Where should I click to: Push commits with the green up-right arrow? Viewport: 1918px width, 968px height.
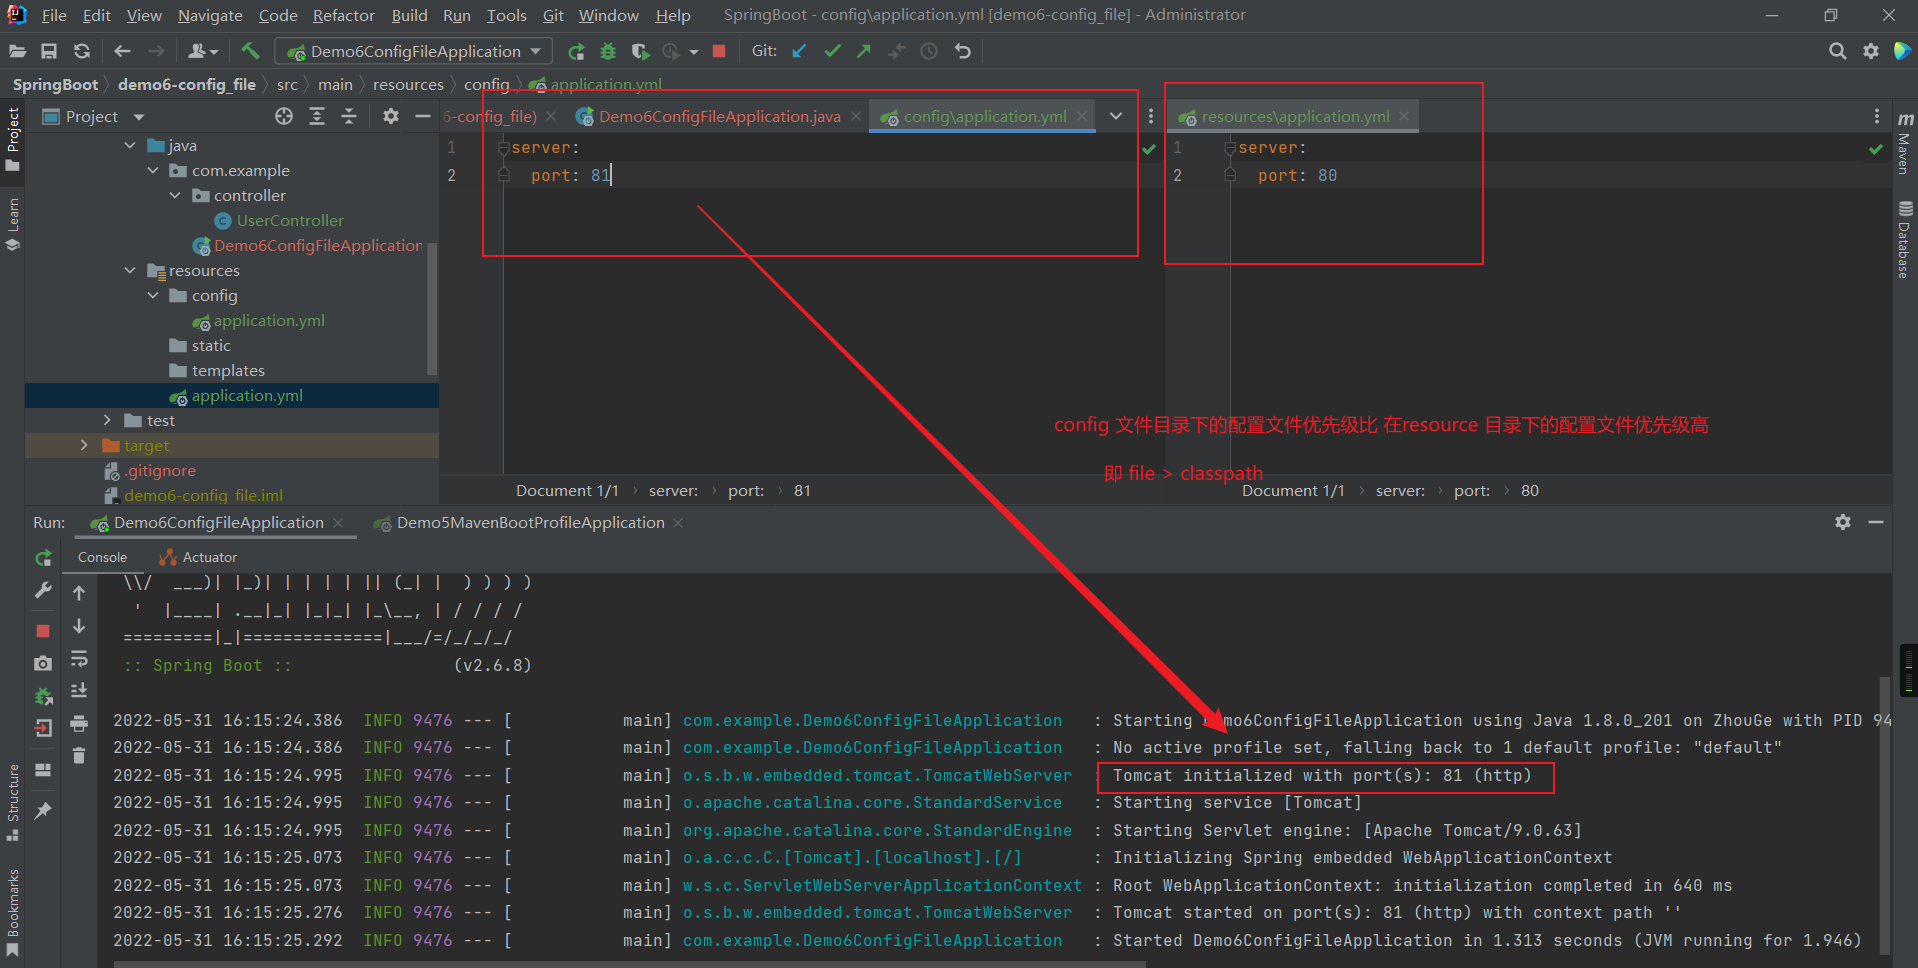tap(864, 51)
